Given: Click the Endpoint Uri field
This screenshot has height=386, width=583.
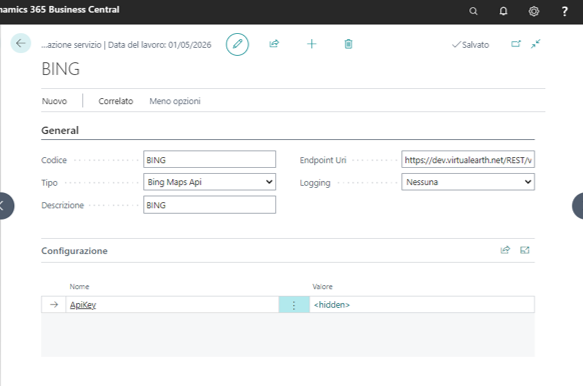Looking at the screenshot, I should coord(468,160).
